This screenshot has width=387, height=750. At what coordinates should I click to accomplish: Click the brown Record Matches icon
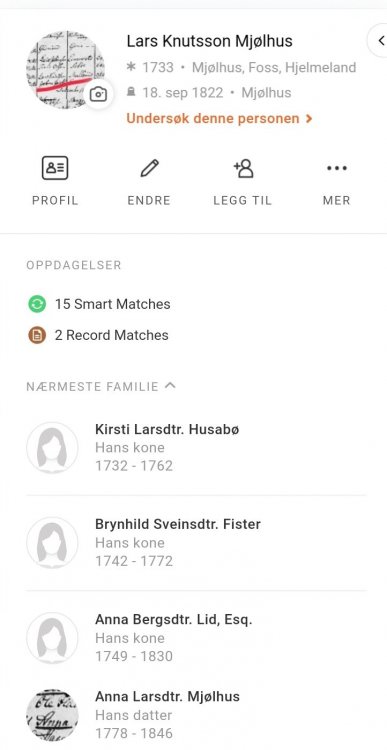[x=37, y=335]
